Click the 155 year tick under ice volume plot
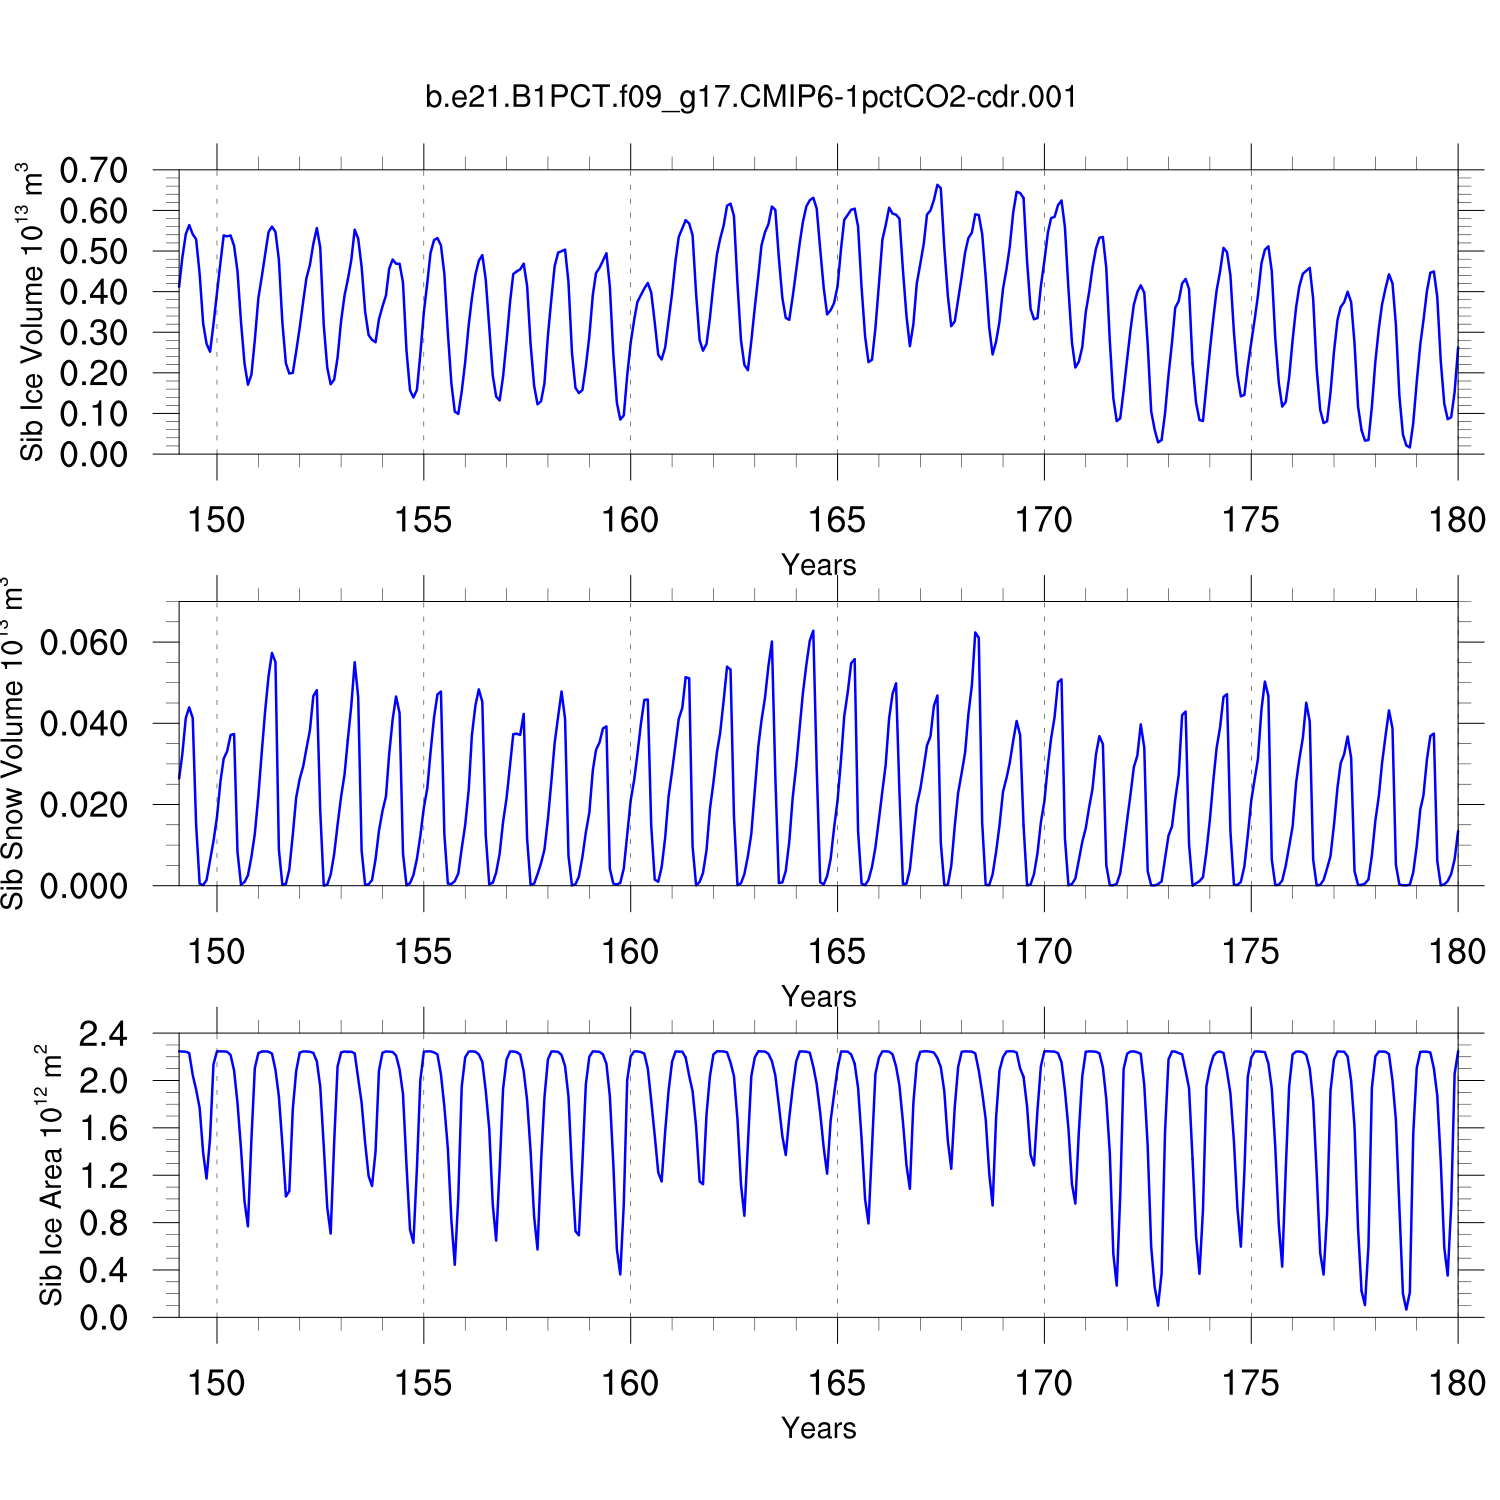Viewport: 1500px width, 1500px height. click(423, 520)
